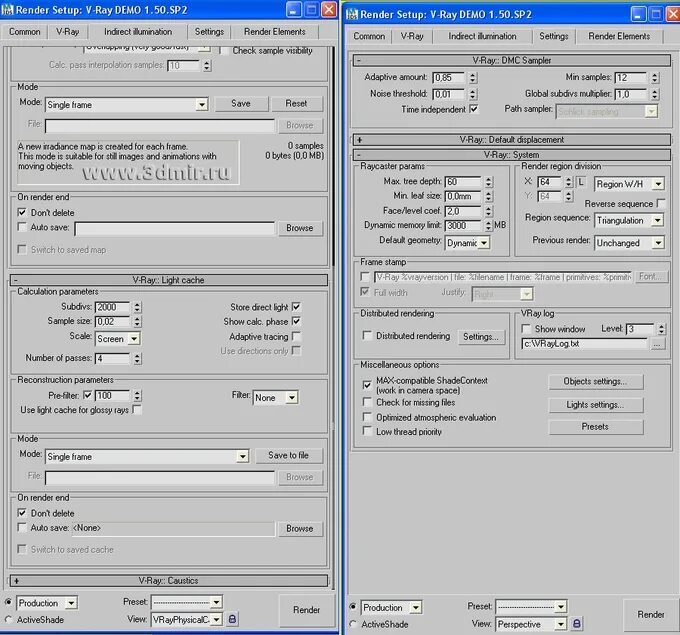Click Lights settings button
680x635 pixels.
[x=595, y=405]
